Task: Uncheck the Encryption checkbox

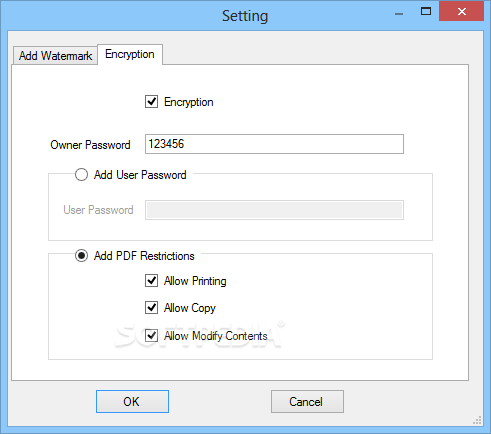Action: 152,102
